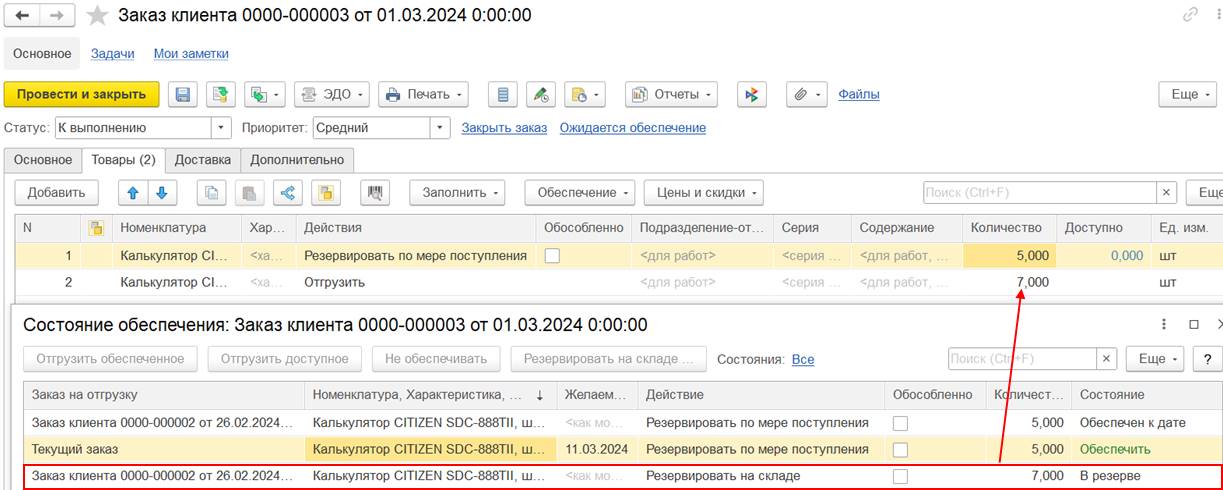This screenshot has height=490, width=1223.
Task: Copy the document link using the chain icon
Action: 1190,15
